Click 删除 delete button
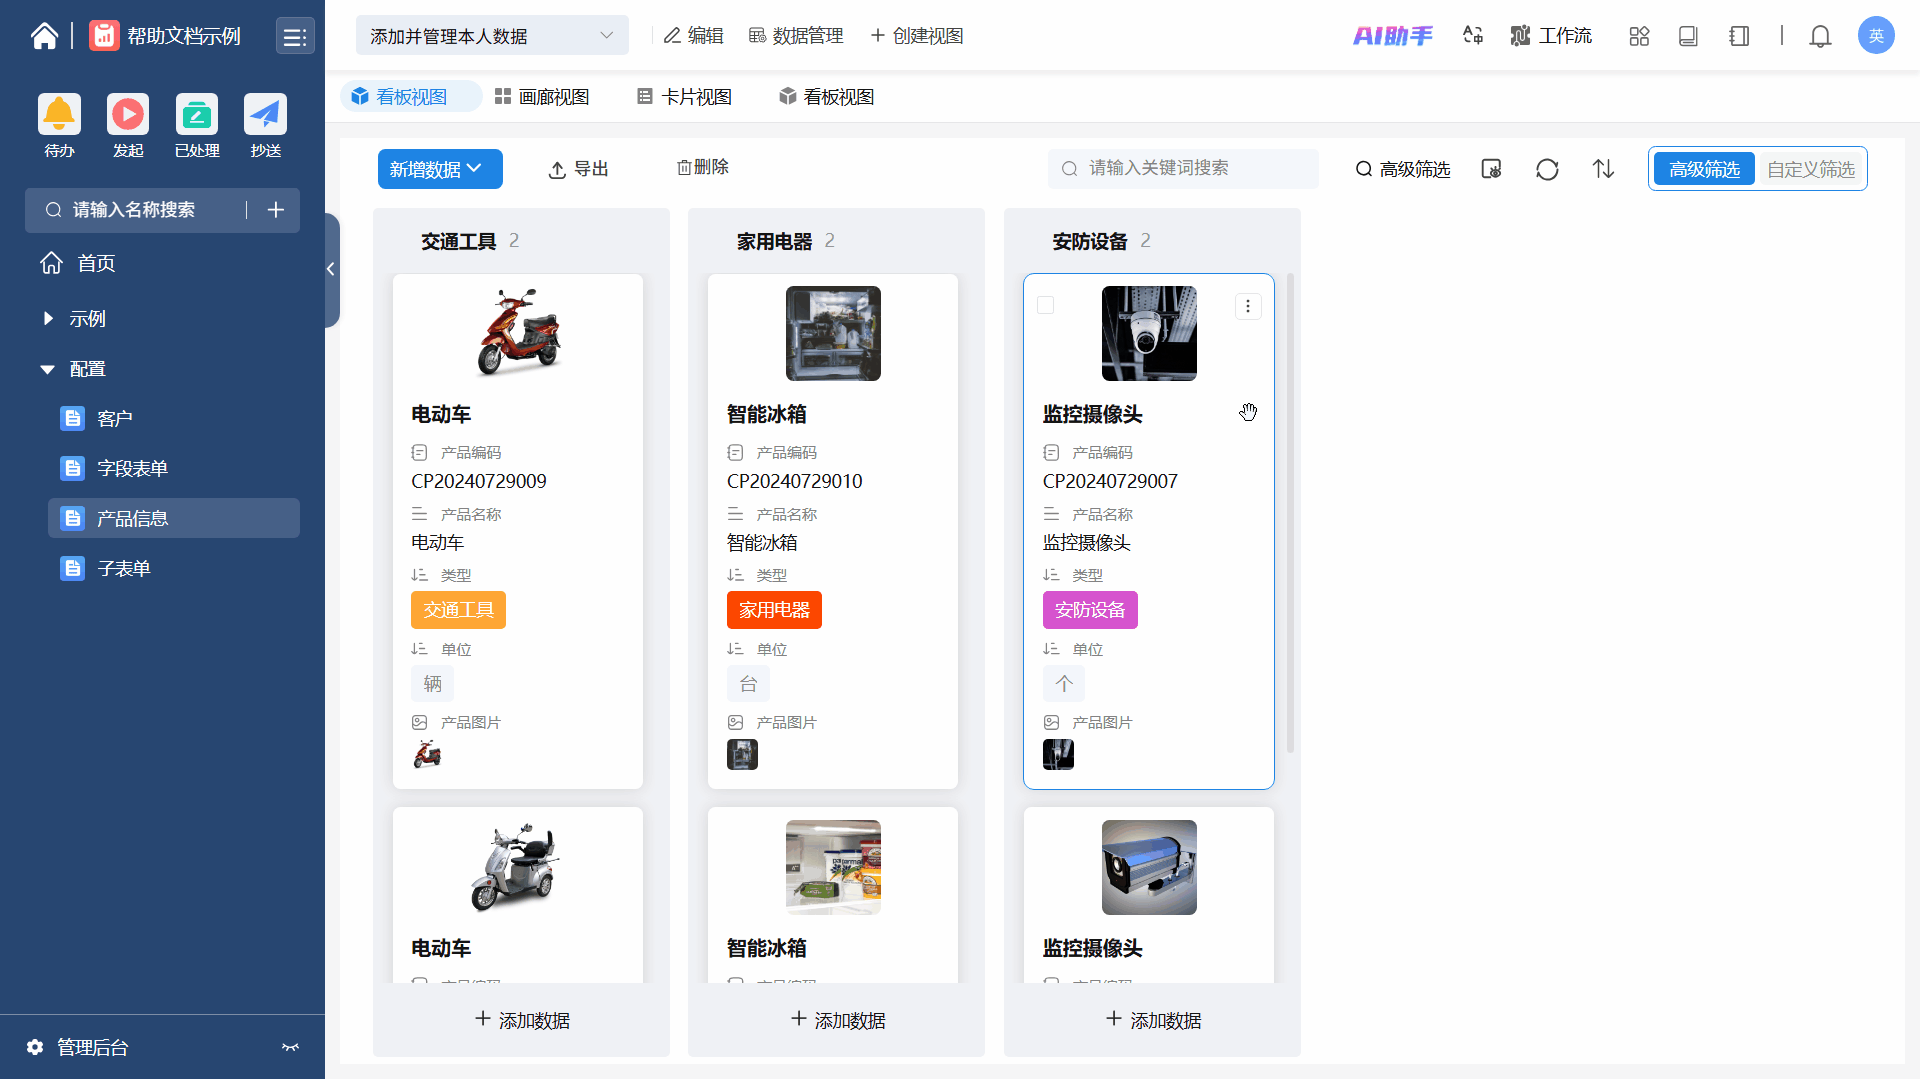This screenshot has width=1920, height=1079. click(703, 167)
